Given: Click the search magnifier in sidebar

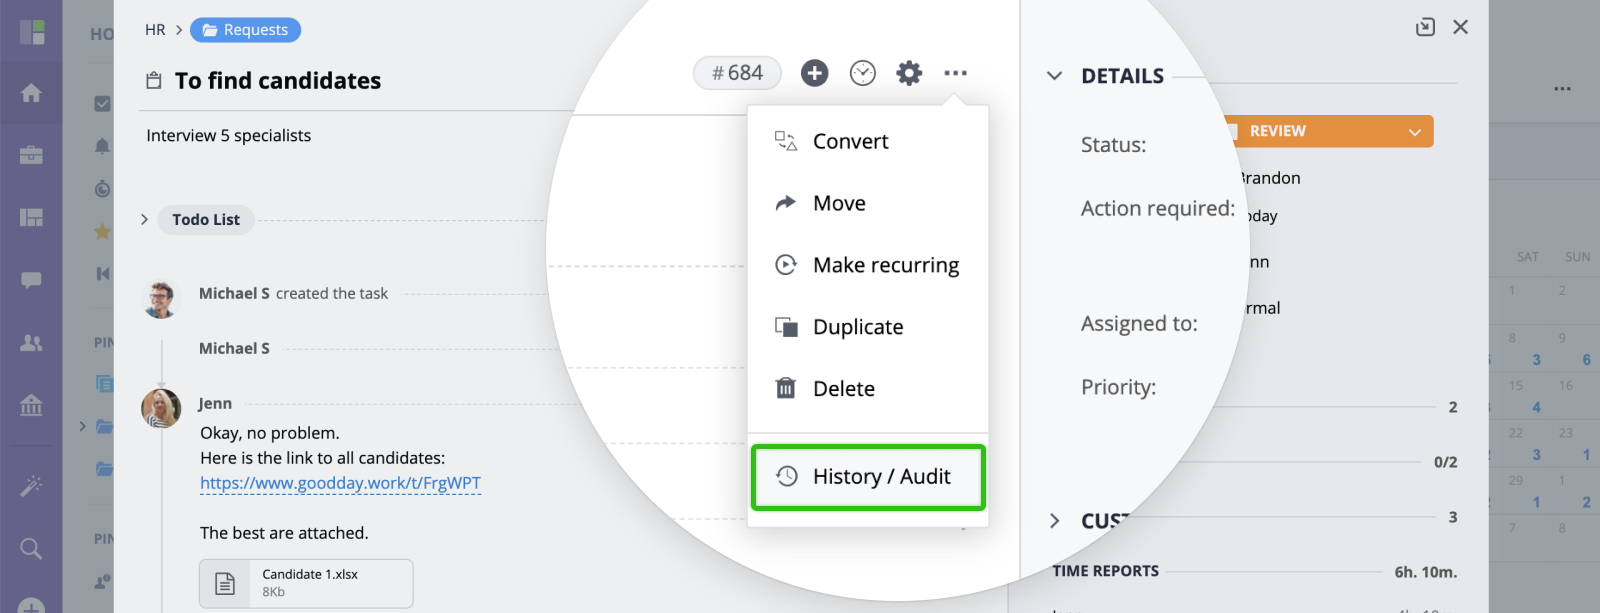Looking at the screenshot, I should (31, 548).
